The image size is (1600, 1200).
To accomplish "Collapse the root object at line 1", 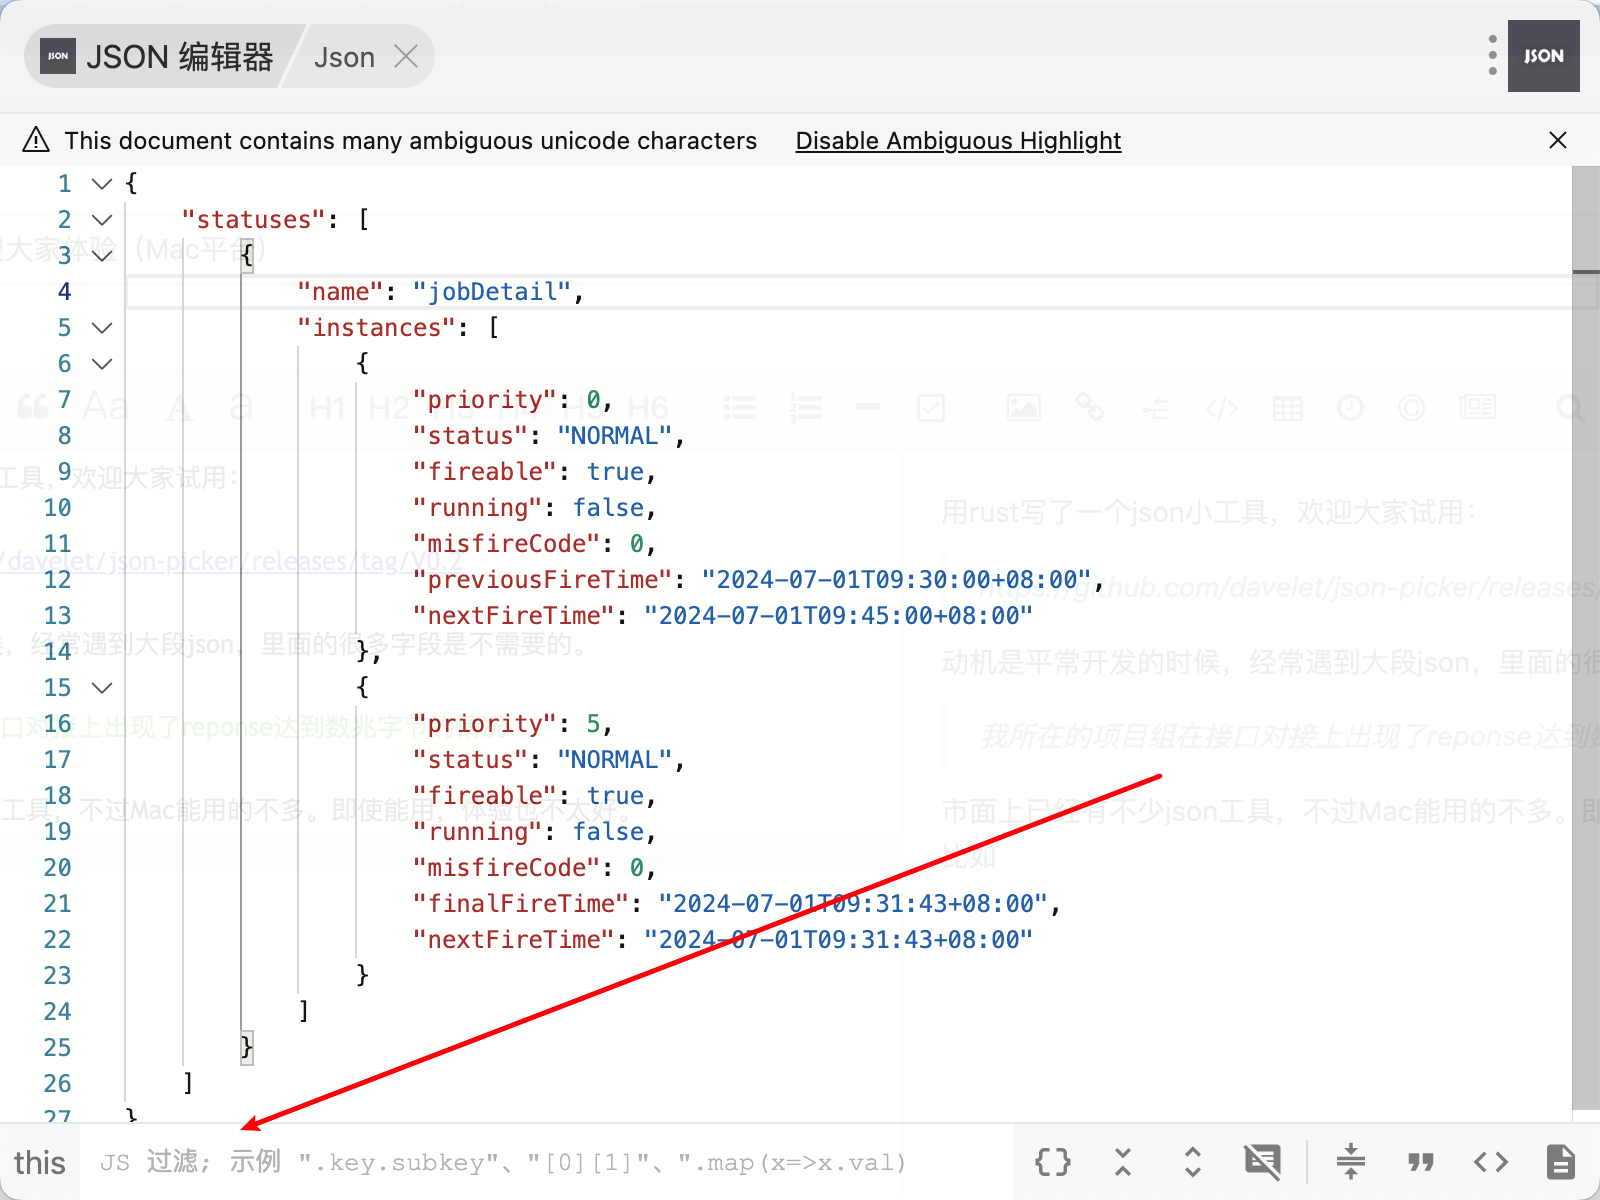I will click(x=102, y=184).
